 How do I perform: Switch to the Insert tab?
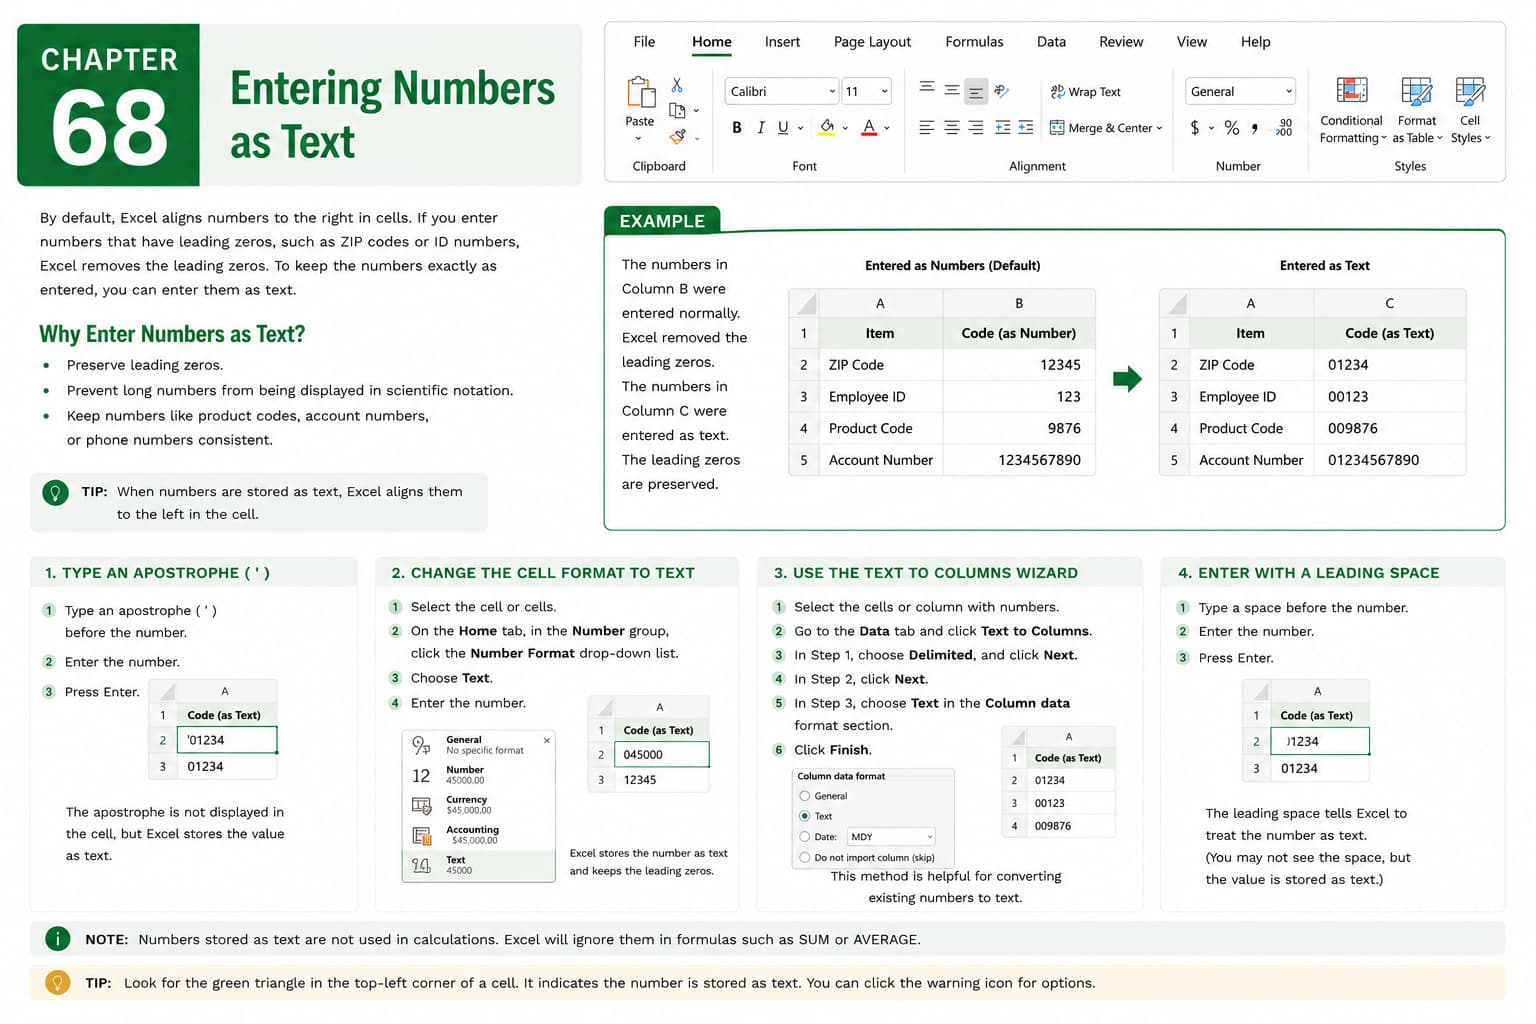click(x=782, y=42)
